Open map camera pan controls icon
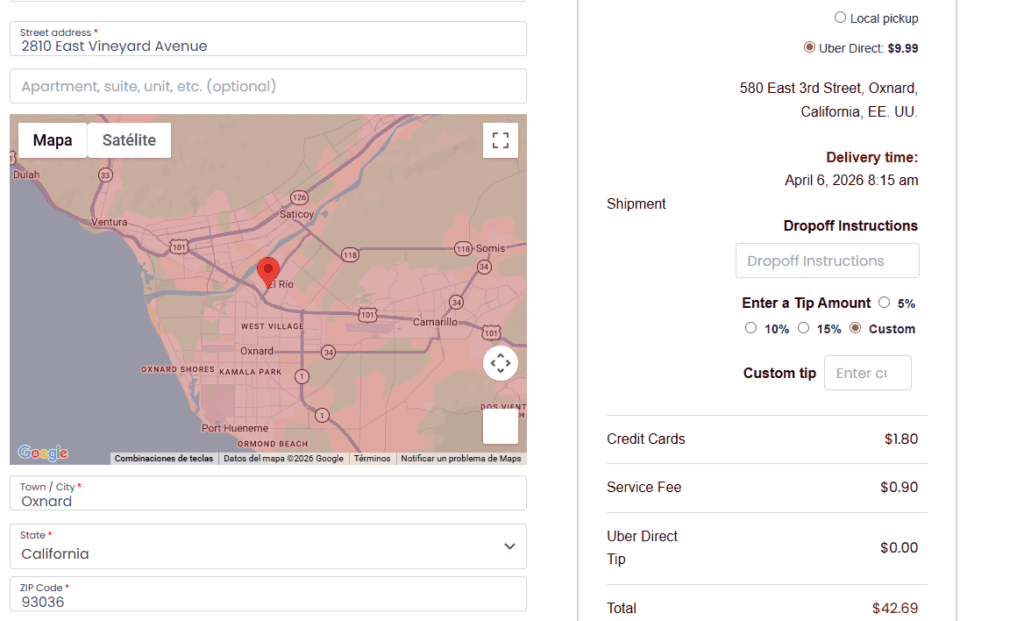Screen dimensions: 1024x621 coord(500,363)
